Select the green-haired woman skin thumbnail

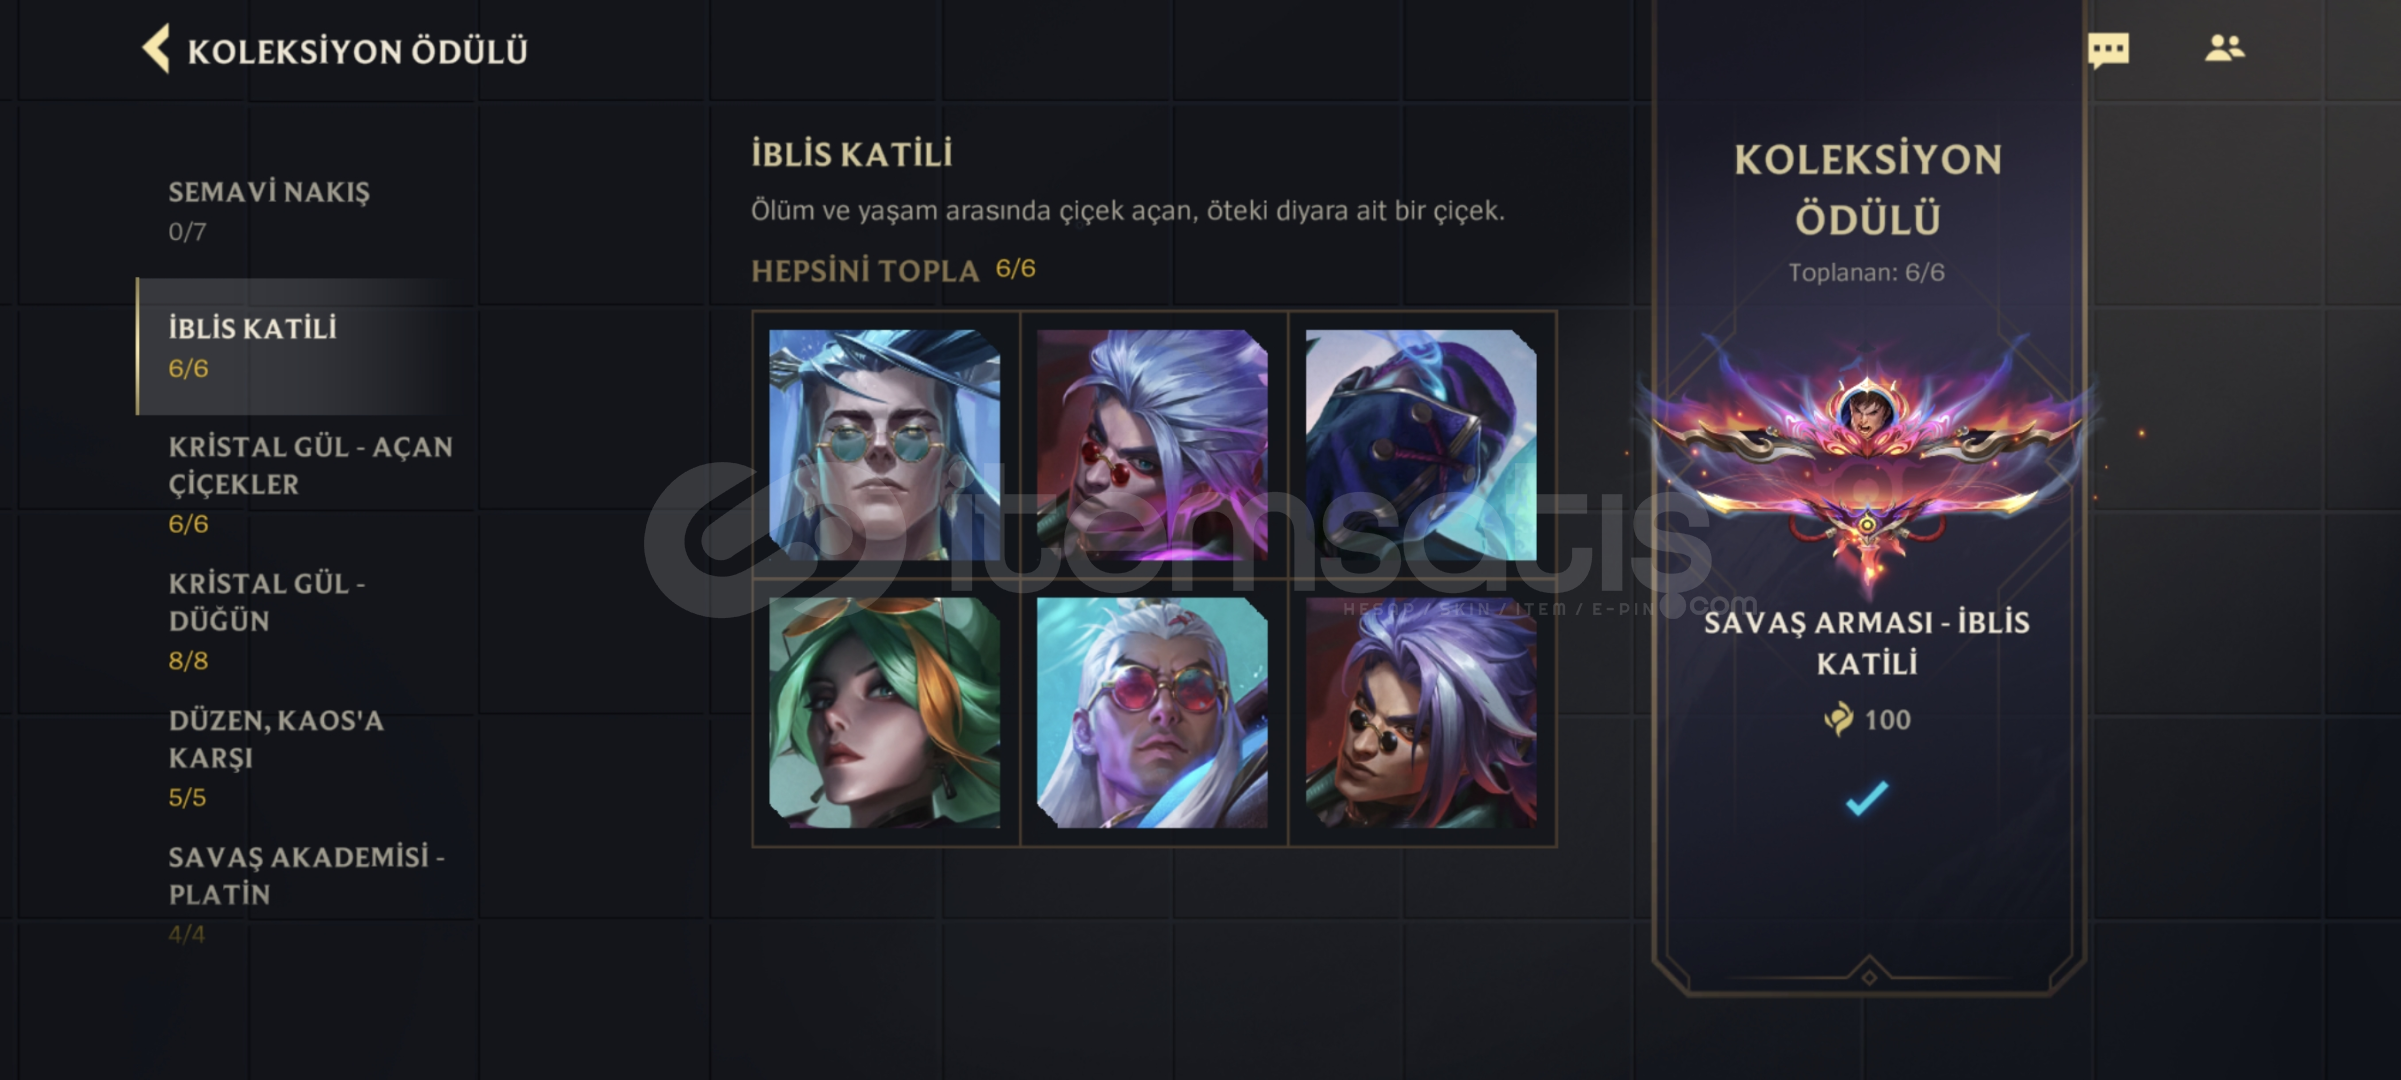[885, 713]
